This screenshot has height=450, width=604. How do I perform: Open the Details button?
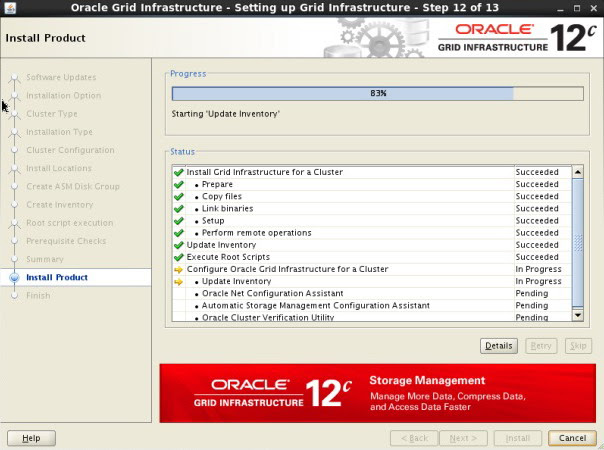(x=498, y=346)
